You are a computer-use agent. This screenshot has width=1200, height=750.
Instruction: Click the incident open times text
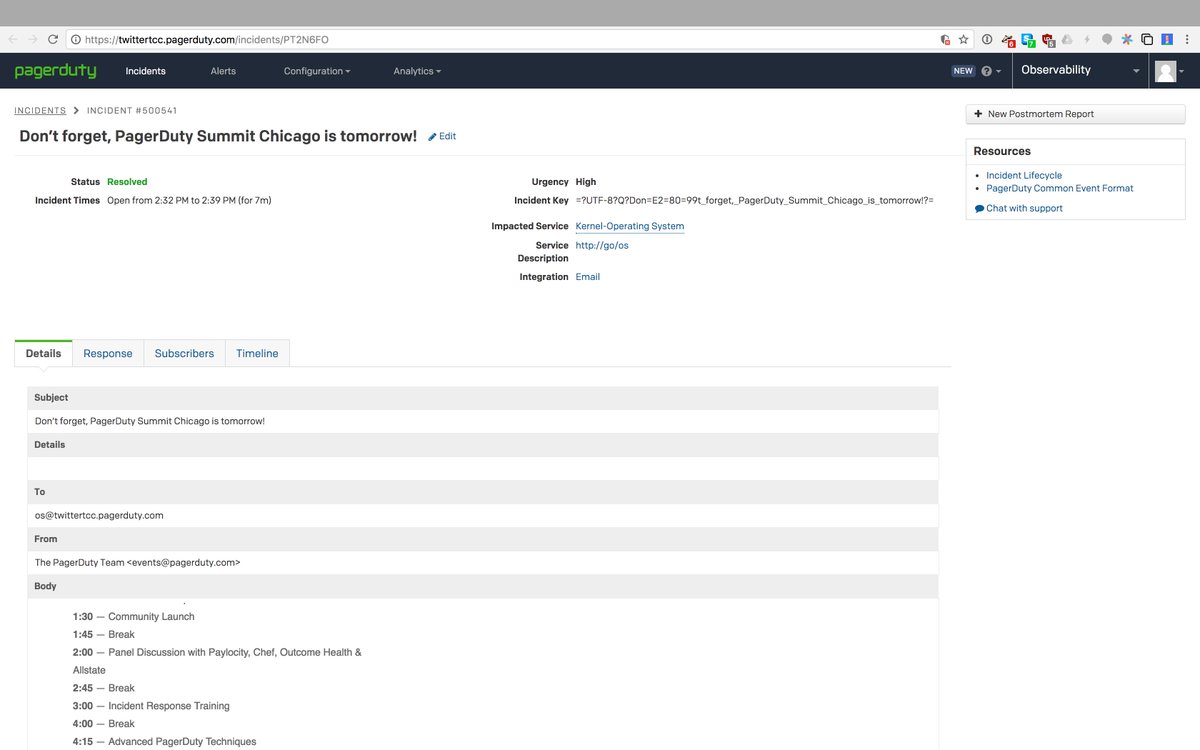pos(189,200)
